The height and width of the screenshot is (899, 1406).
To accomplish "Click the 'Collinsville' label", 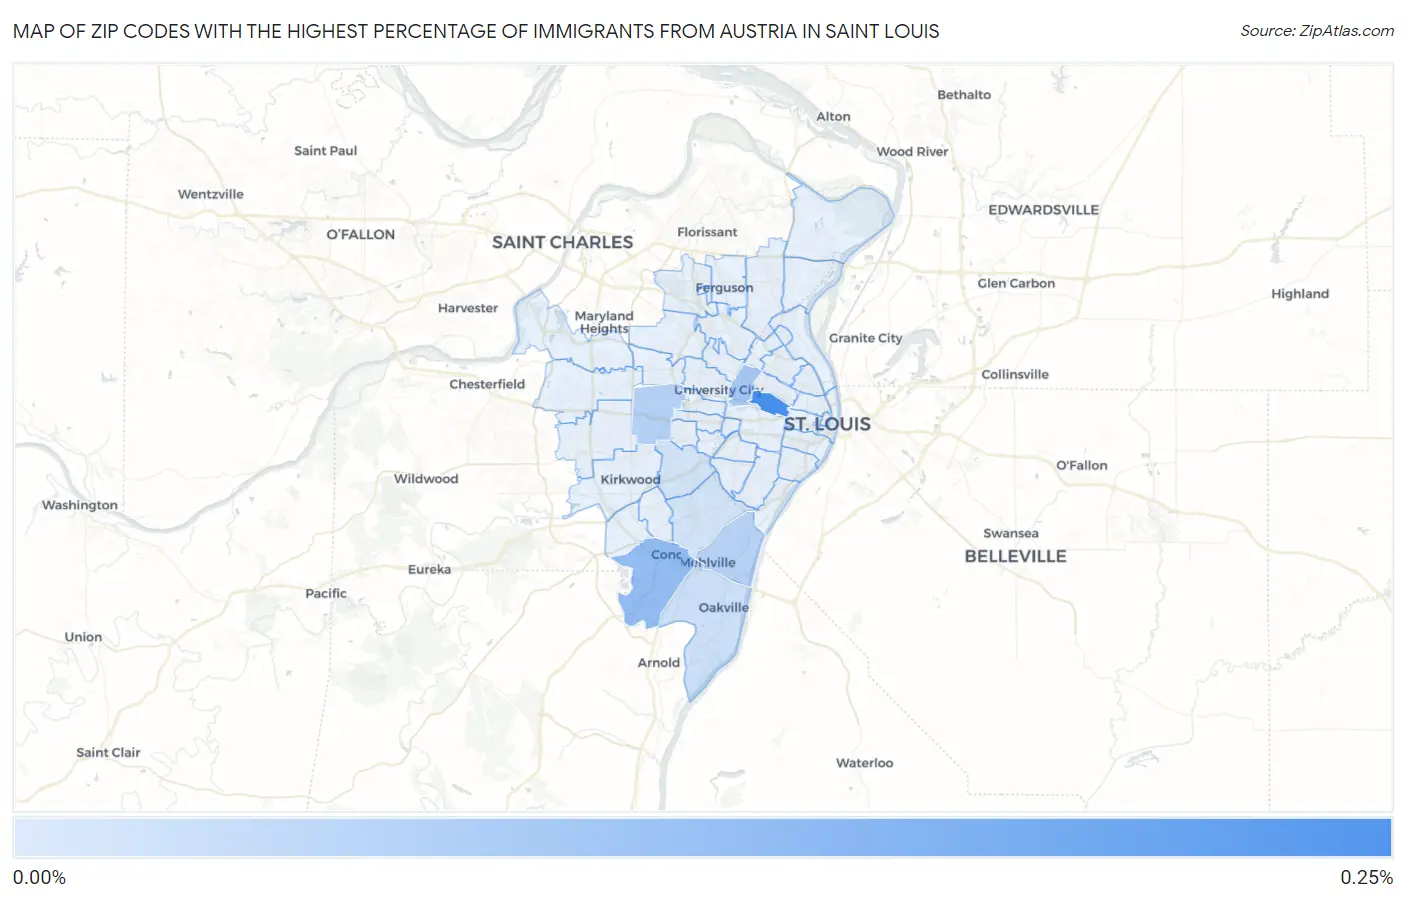I will (1015, 374).
